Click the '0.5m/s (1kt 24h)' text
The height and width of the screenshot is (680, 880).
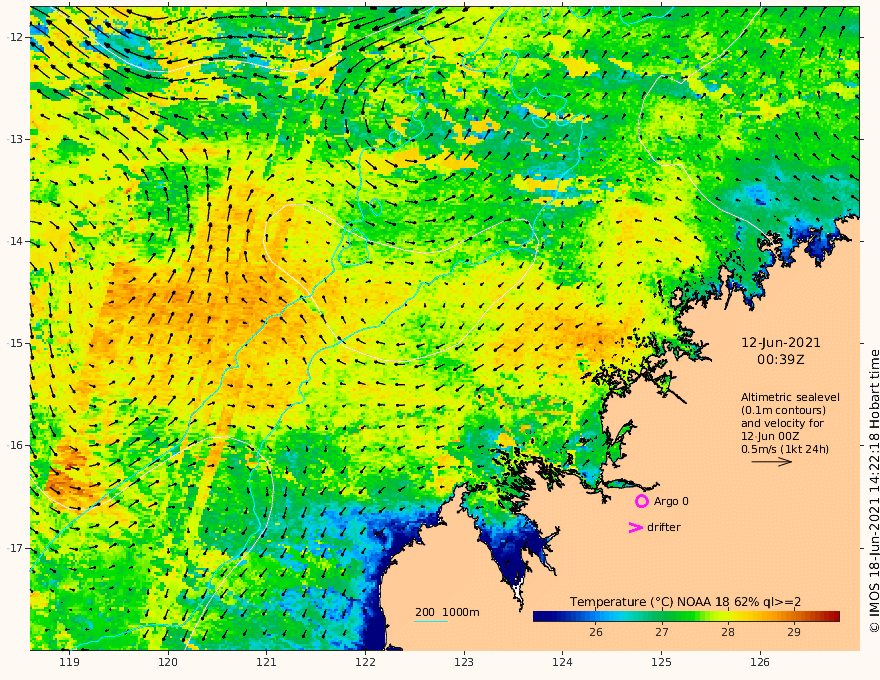point(785,449)
